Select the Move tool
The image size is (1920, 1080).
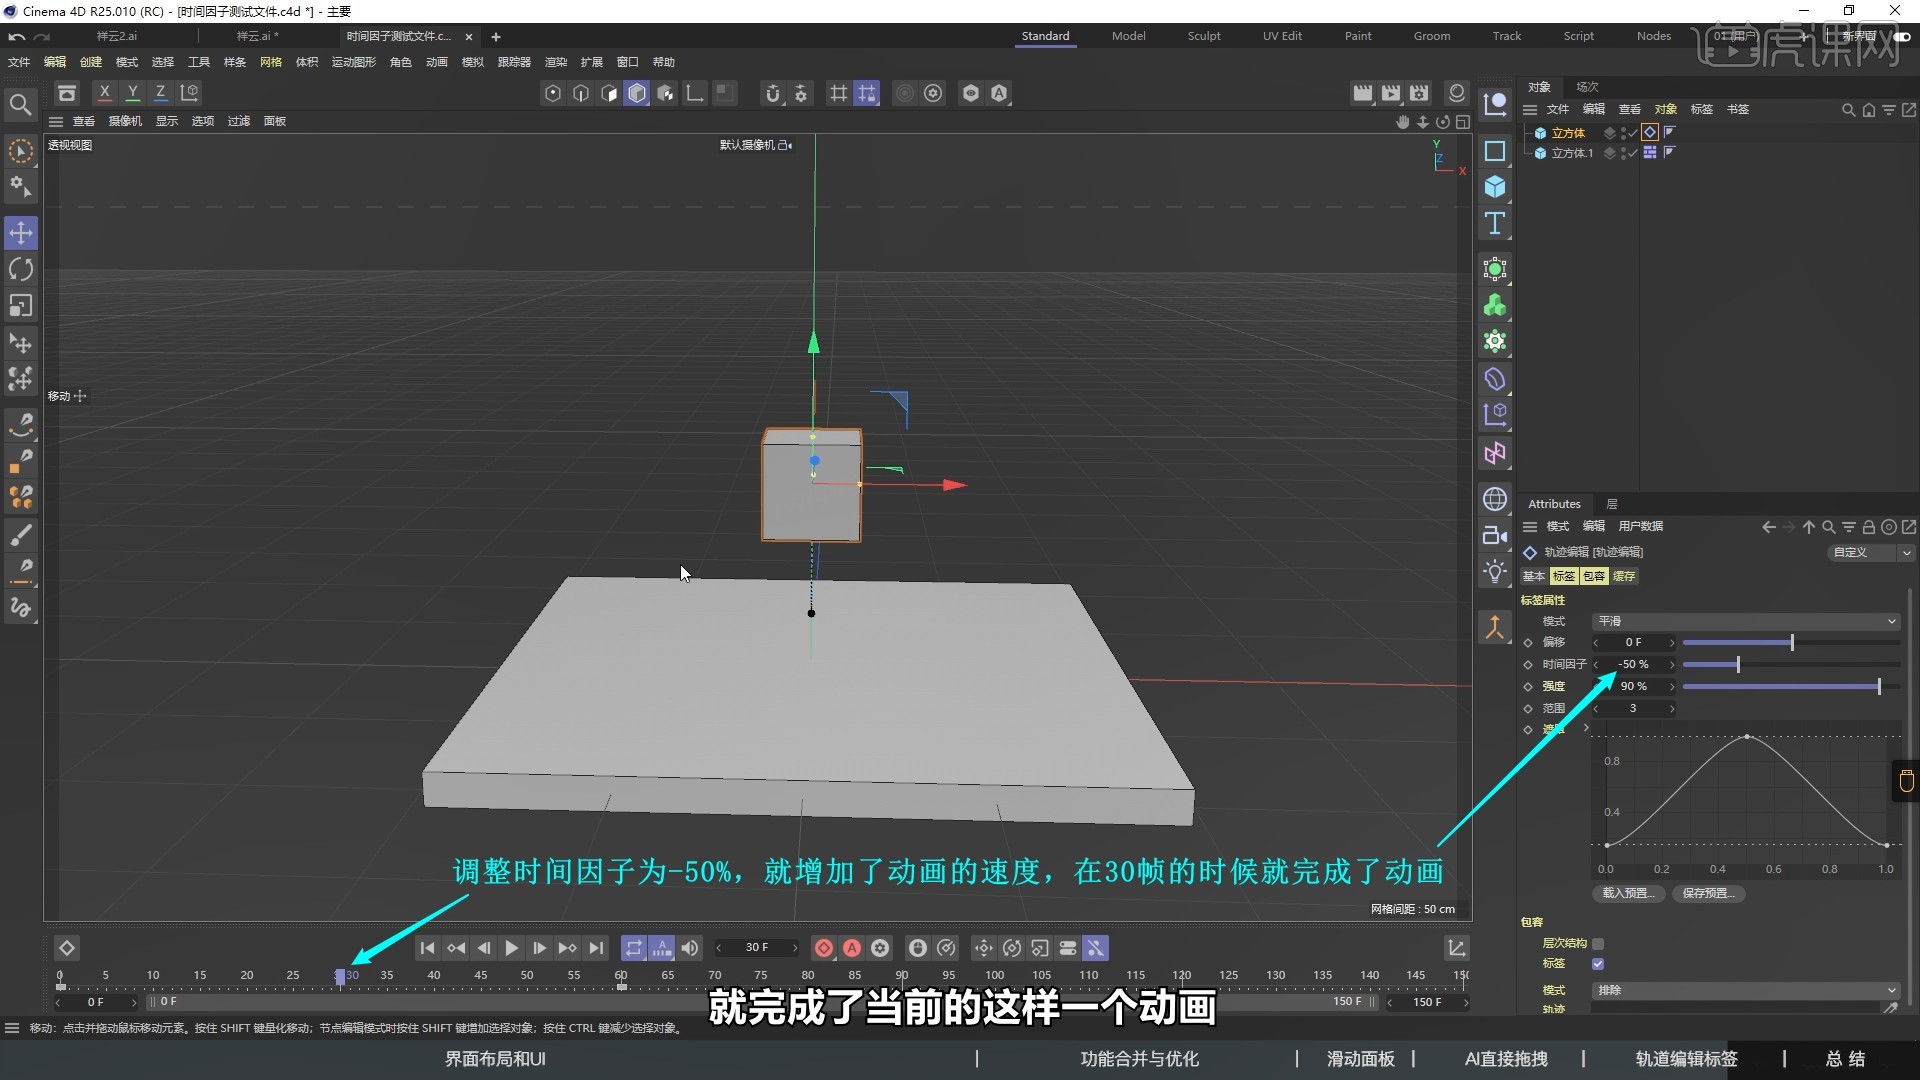20,232
